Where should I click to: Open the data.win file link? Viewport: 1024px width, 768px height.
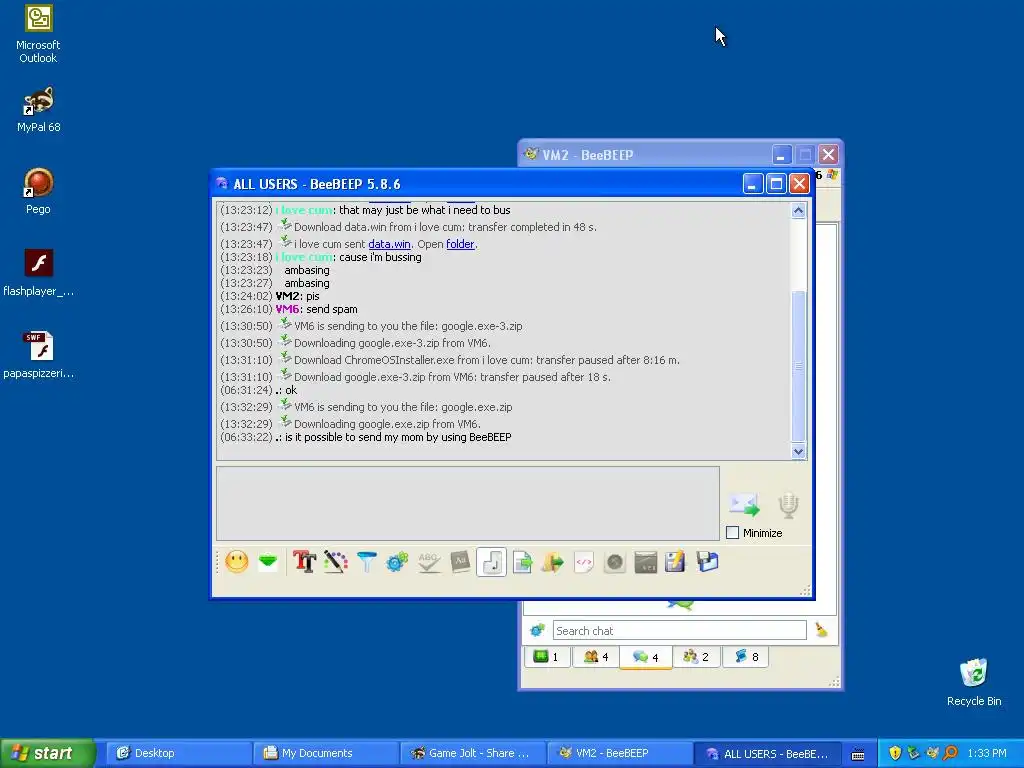coord(389,244)
